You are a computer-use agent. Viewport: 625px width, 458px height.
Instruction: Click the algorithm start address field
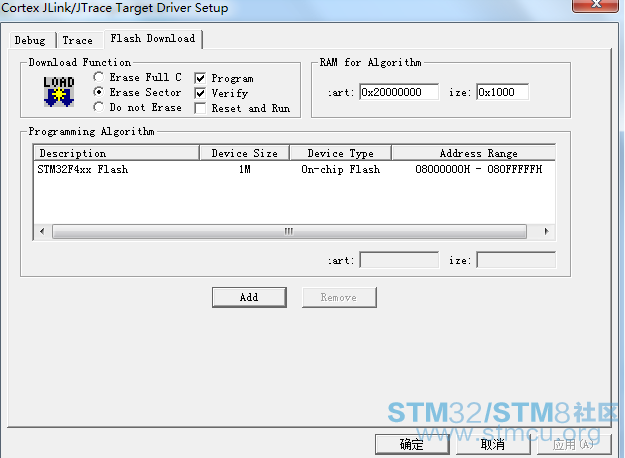click(x=399, y=260)
